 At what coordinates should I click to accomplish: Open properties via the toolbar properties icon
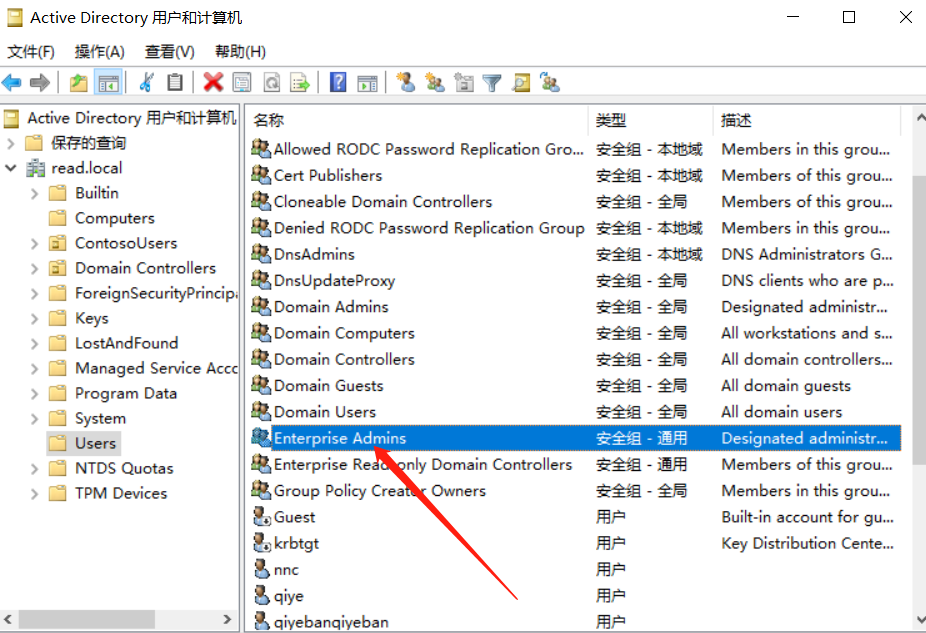242,83
